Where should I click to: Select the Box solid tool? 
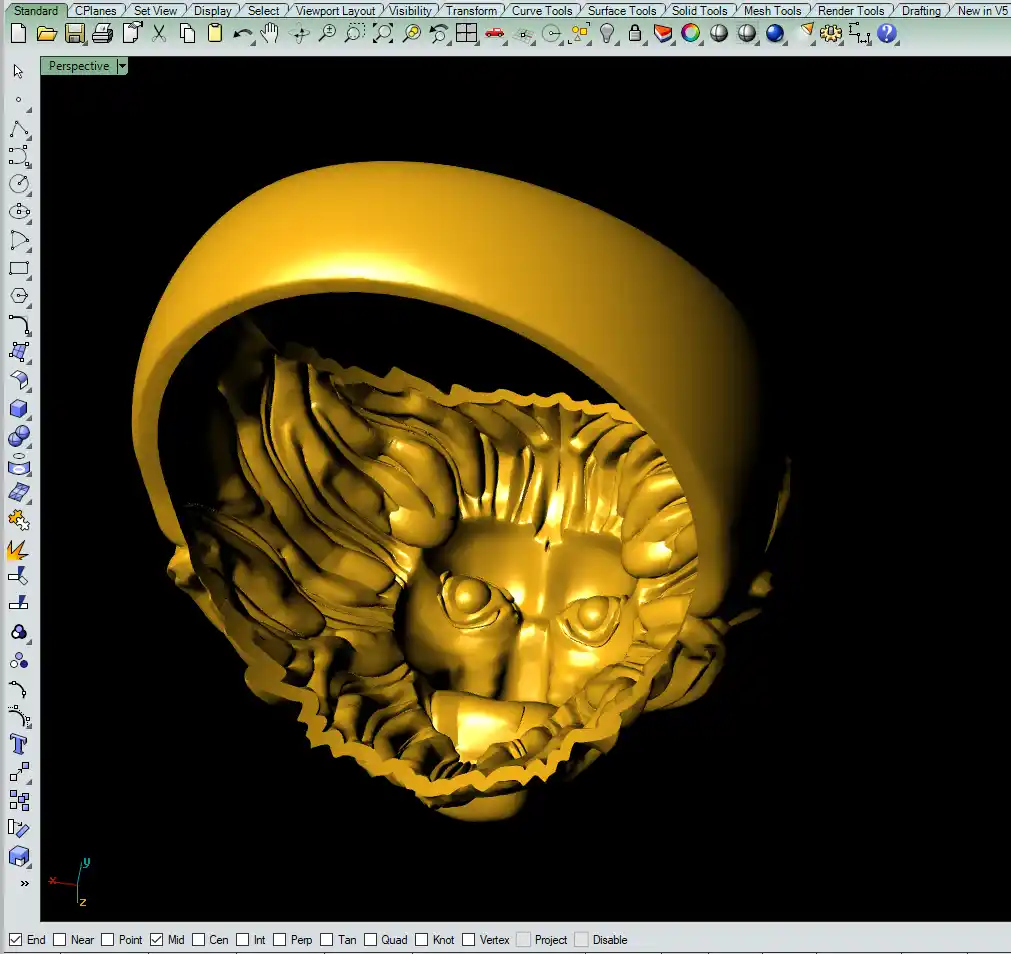click(18, 409)
